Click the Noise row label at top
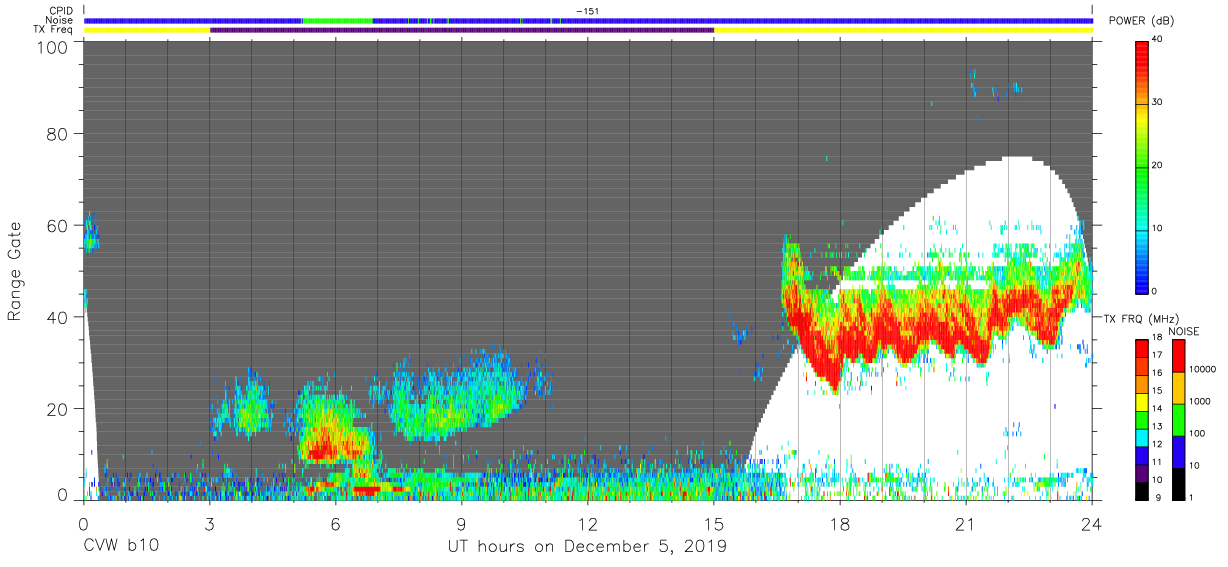The height and width of the screenshot is (567, 1228). click(59, 20)
